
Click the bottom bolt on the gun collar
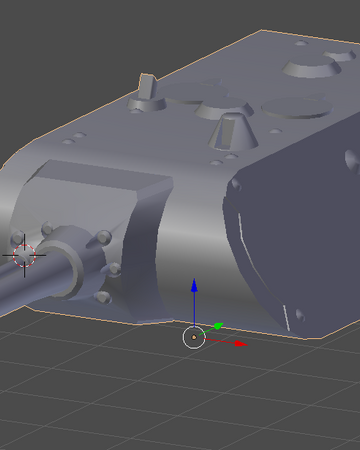coord(103,297)
